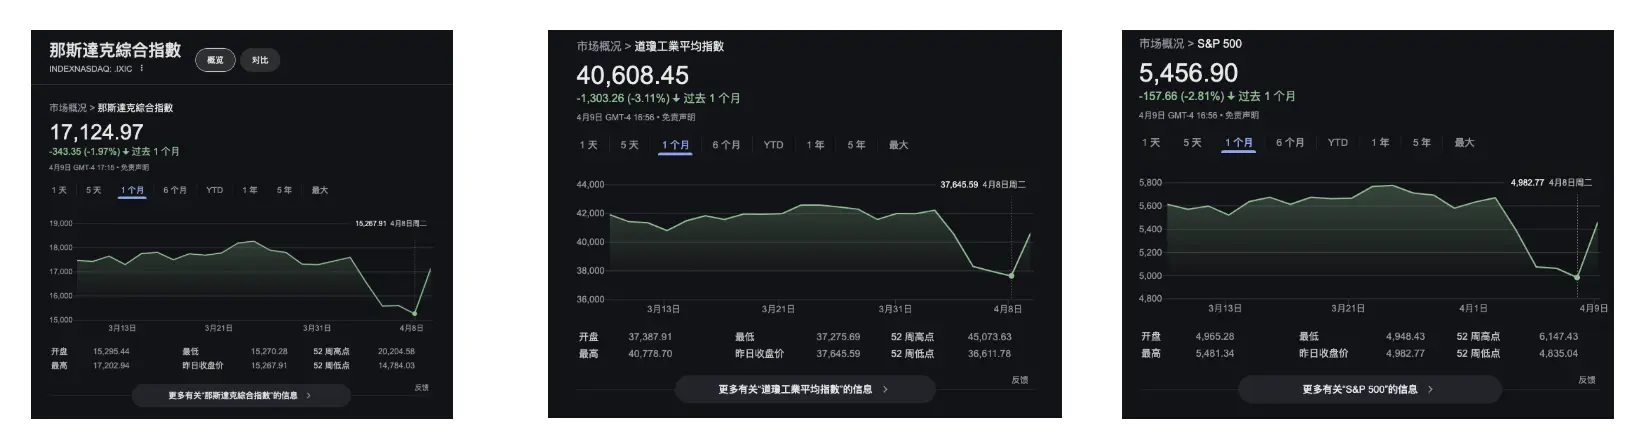
Task: Select 最大 range tab in S&P 500 panel
Action: [x=1464, y=143]
